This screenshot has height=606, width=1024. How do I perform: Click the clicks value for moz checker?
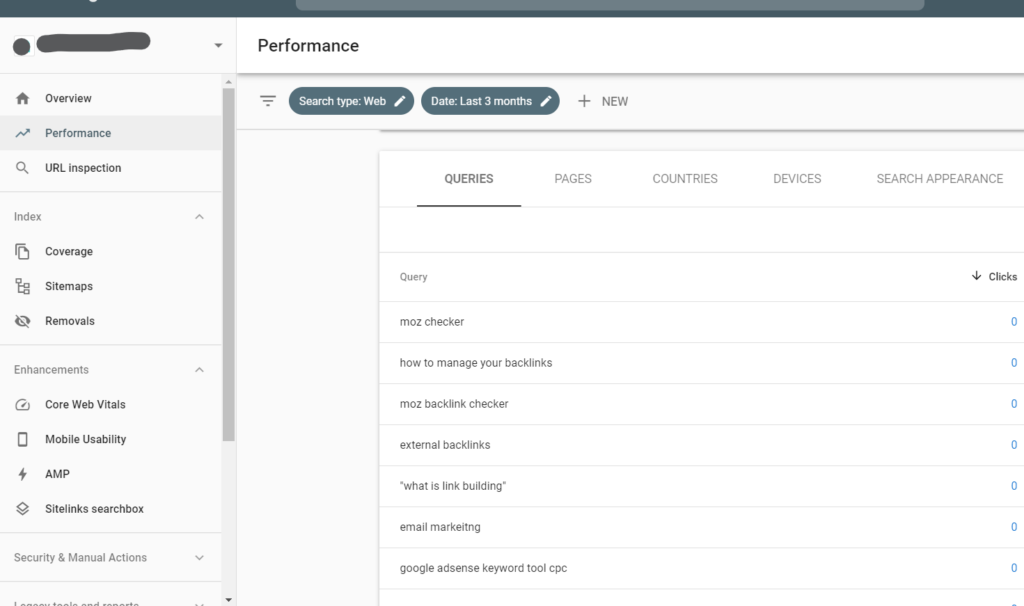(x=1013, y=321)
